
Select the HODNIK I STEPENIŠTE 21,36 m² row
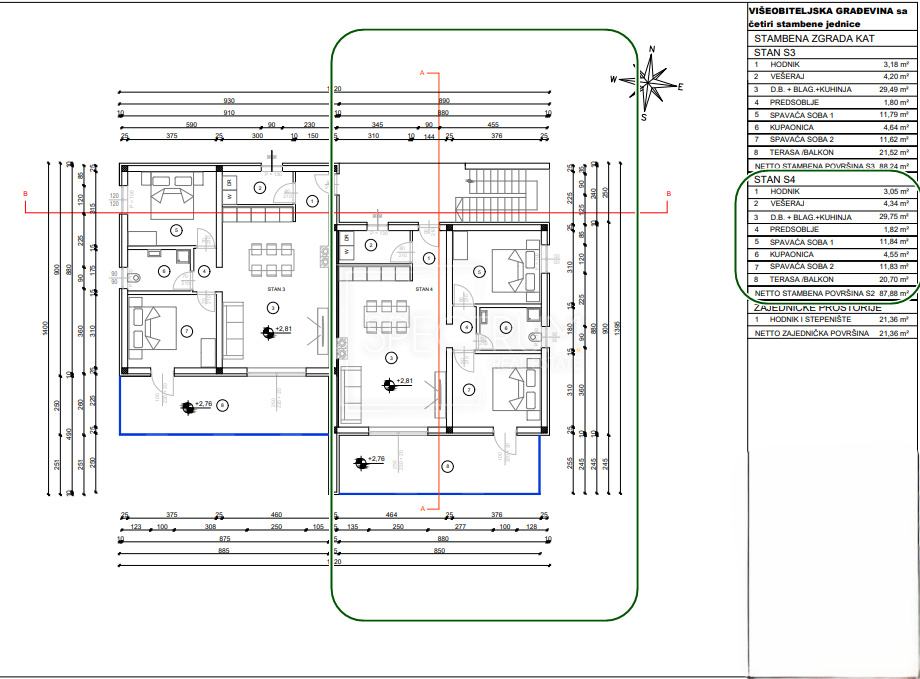(831, 319)
